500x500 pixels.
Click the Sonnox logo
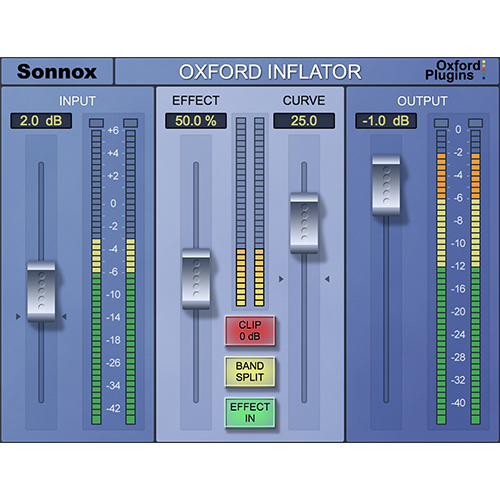click(57, 72)
